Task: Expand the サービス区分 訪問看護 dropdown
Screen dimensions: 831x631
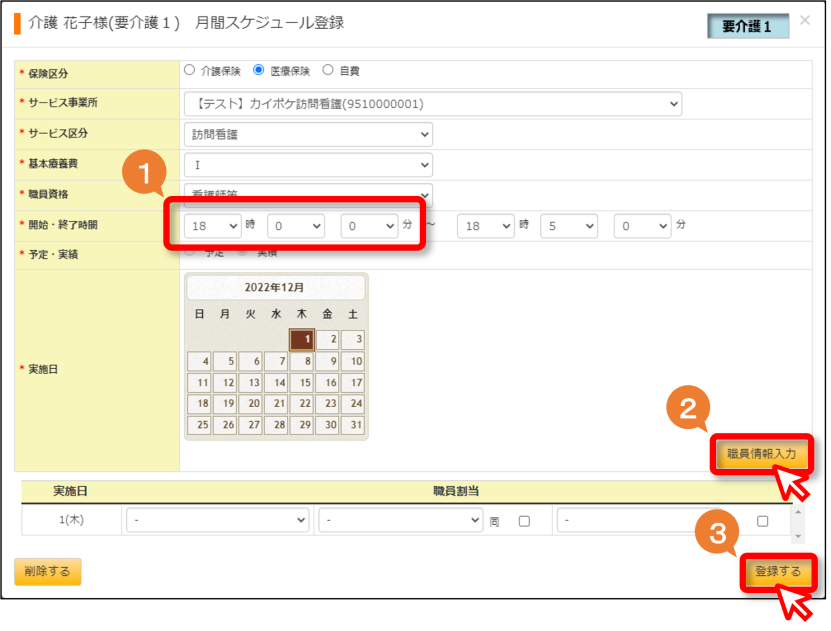Action: point(308,135)
